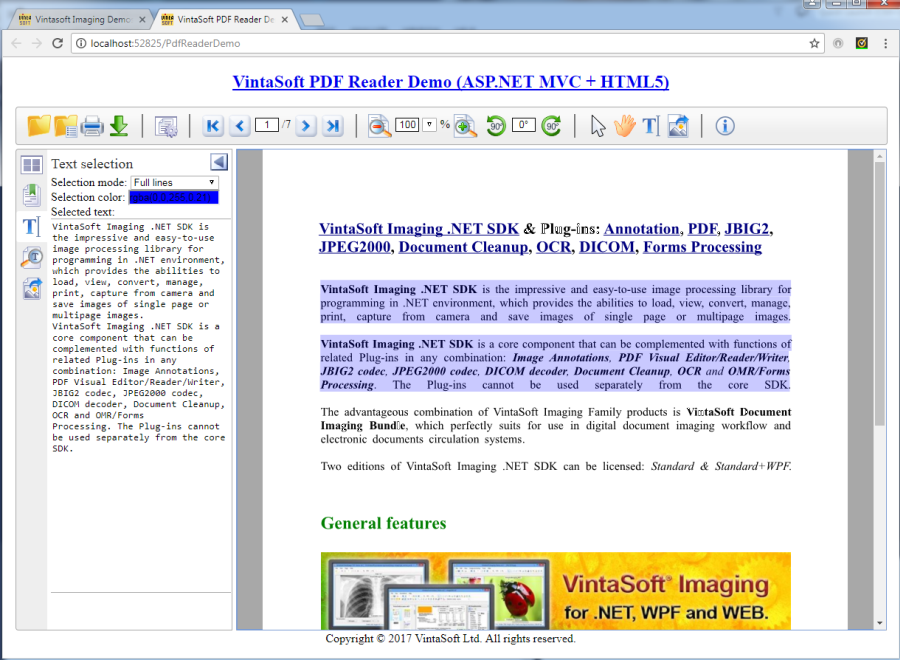This screenshot has height=660, width=900.
Task: Open the page thumbnails side panel
Action: click(32, 165)
